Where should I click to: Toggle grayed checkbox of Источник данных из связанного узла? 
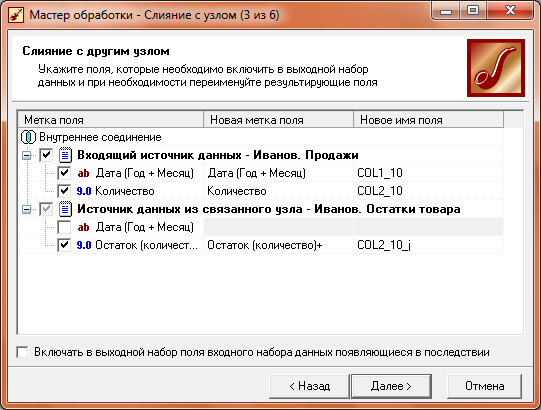click(x=46, y=209)
